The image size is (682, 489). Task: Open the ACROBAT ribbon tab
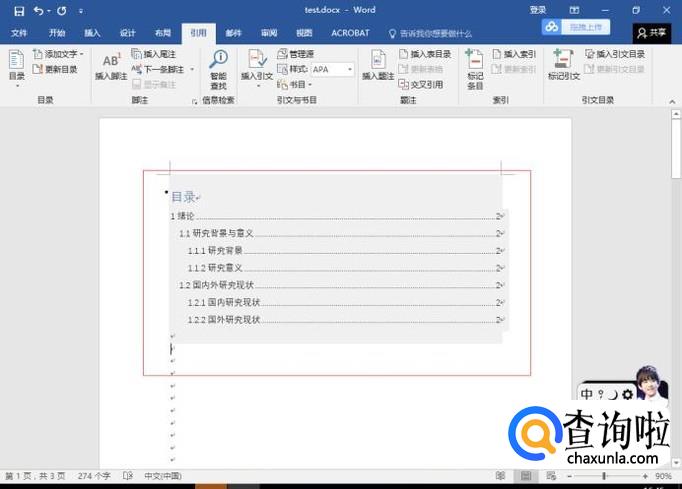(350, 33)
